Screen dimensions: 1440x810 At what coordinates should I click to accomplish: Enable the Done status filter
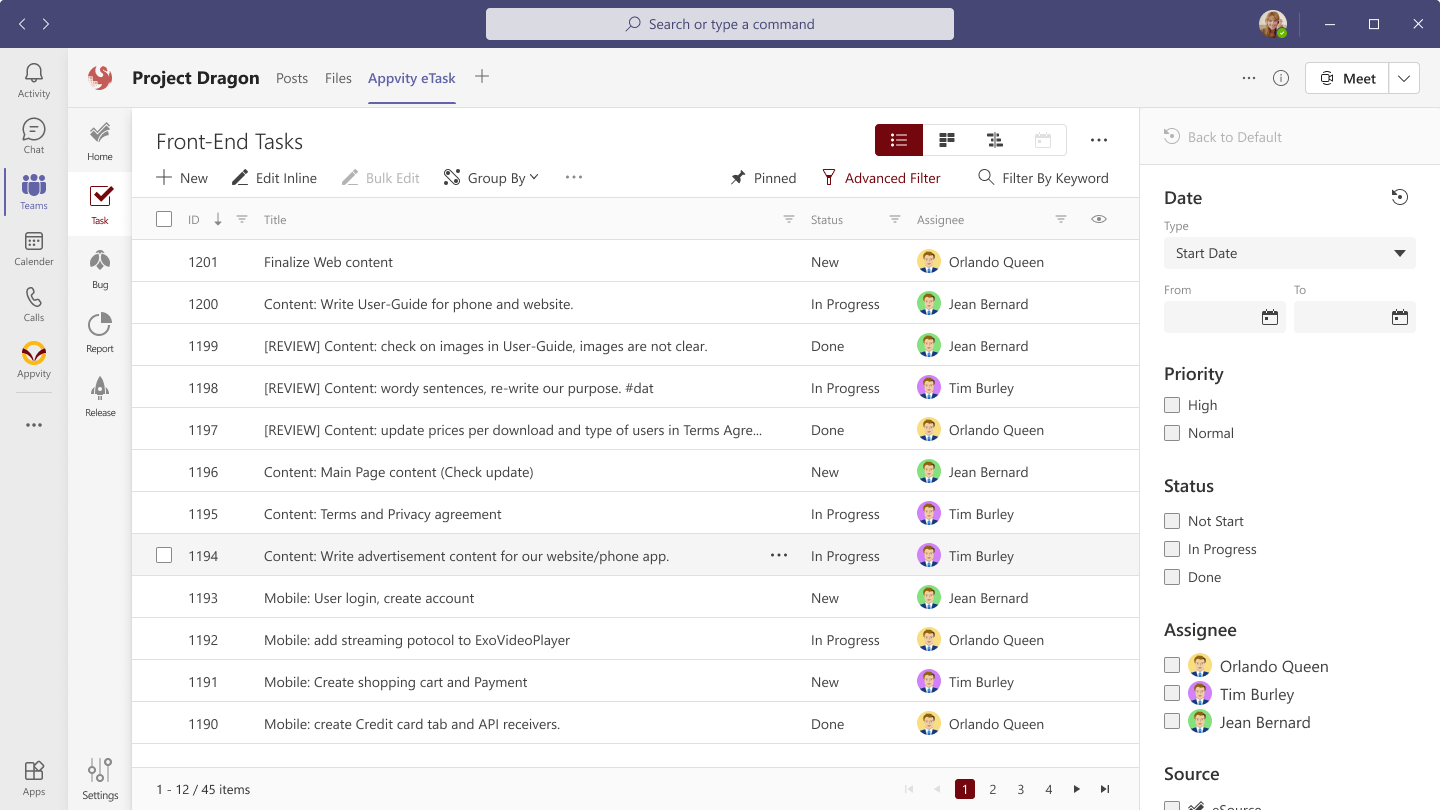pyautogui.click(x=1172, y=577)
